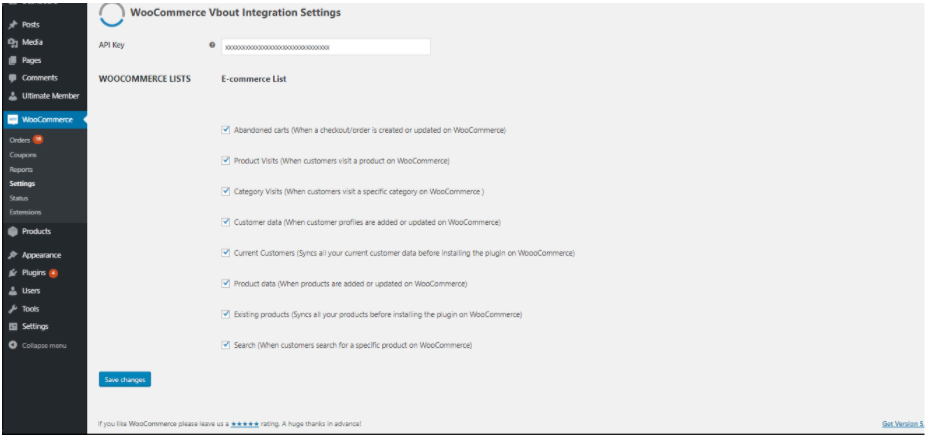
Task: Click the Media icon in sidebar
Action: point(13,43)
